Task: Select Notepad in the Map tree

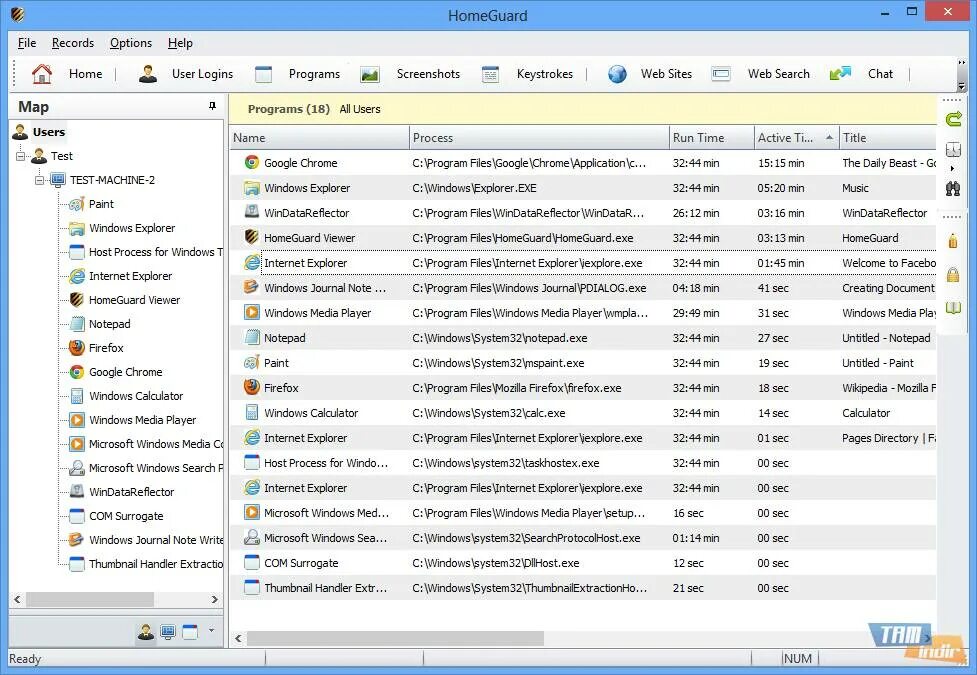Action: coord(100,324)
